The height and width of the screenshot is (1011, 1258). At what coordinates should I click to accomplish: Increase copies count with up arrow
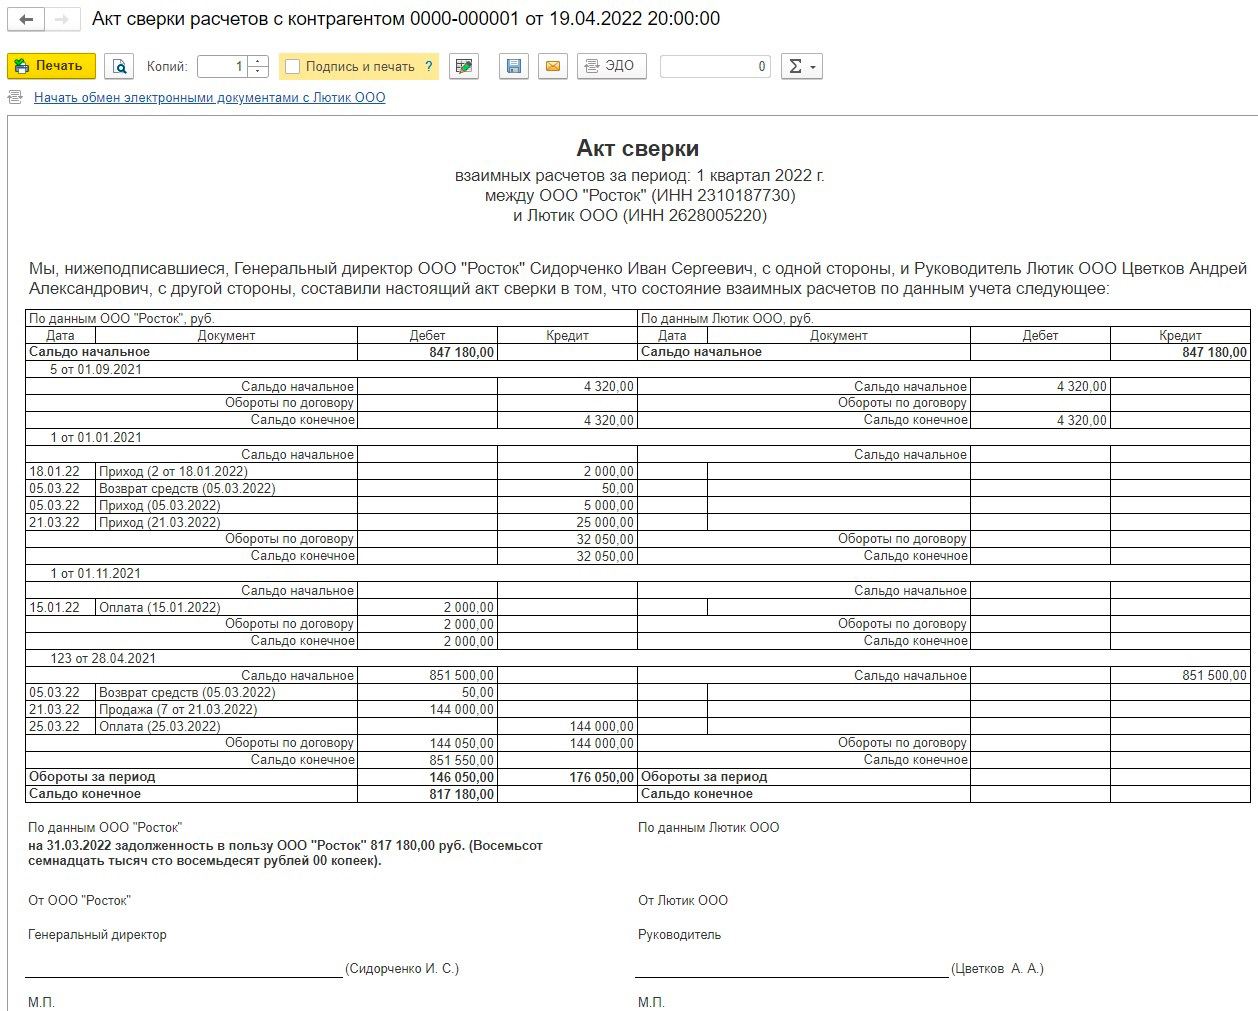[x=258, y=62]
